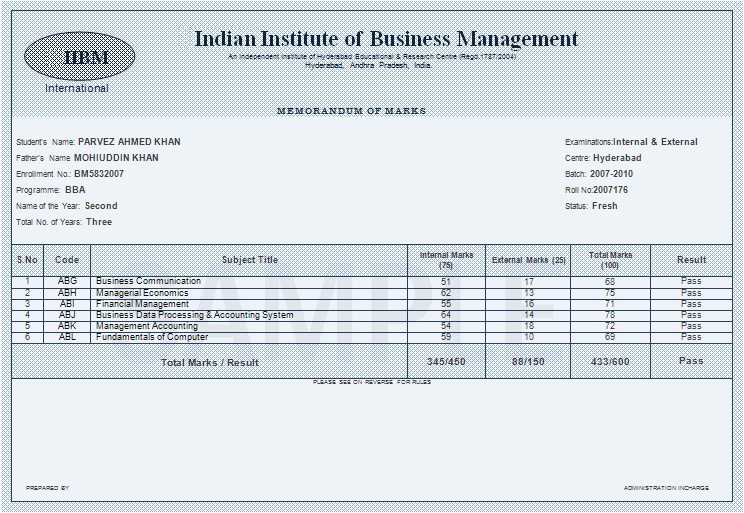The width and height of the screenshot is (744, 513).
Task: Click grand total '433/600'
Action: click(x=610, y=362)
